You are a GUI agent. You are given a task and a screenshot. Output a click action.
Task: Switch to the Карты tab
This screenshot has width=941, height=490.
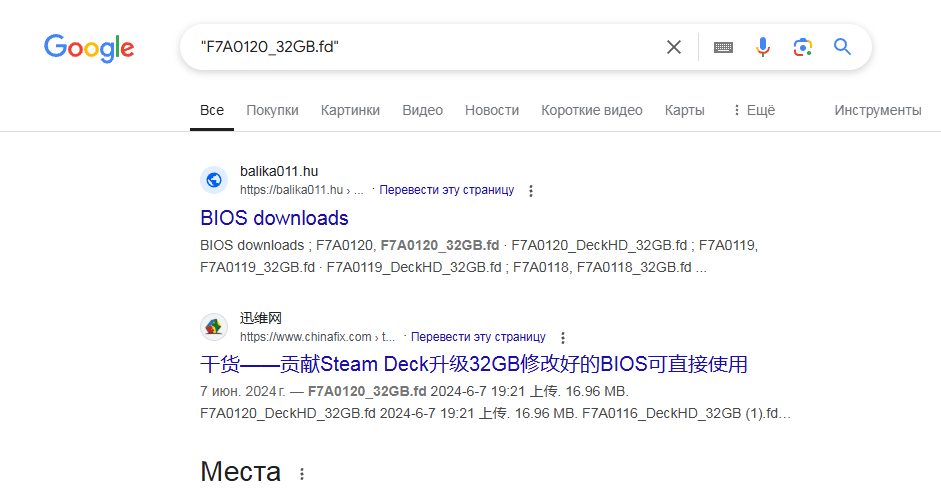(x=684, y=110)
